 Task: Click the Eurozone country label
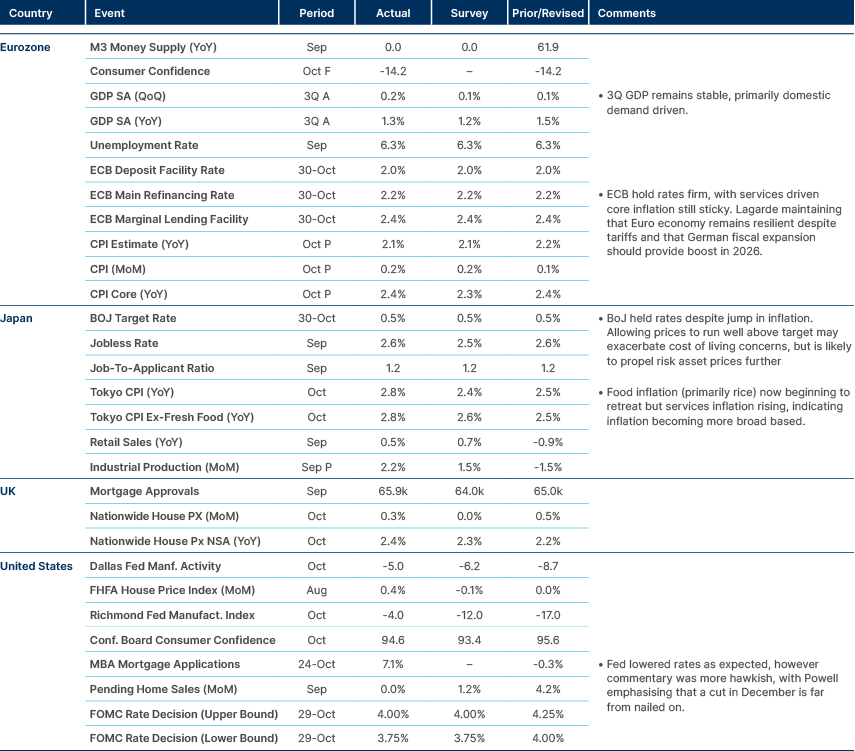click(x=25, y=46)
